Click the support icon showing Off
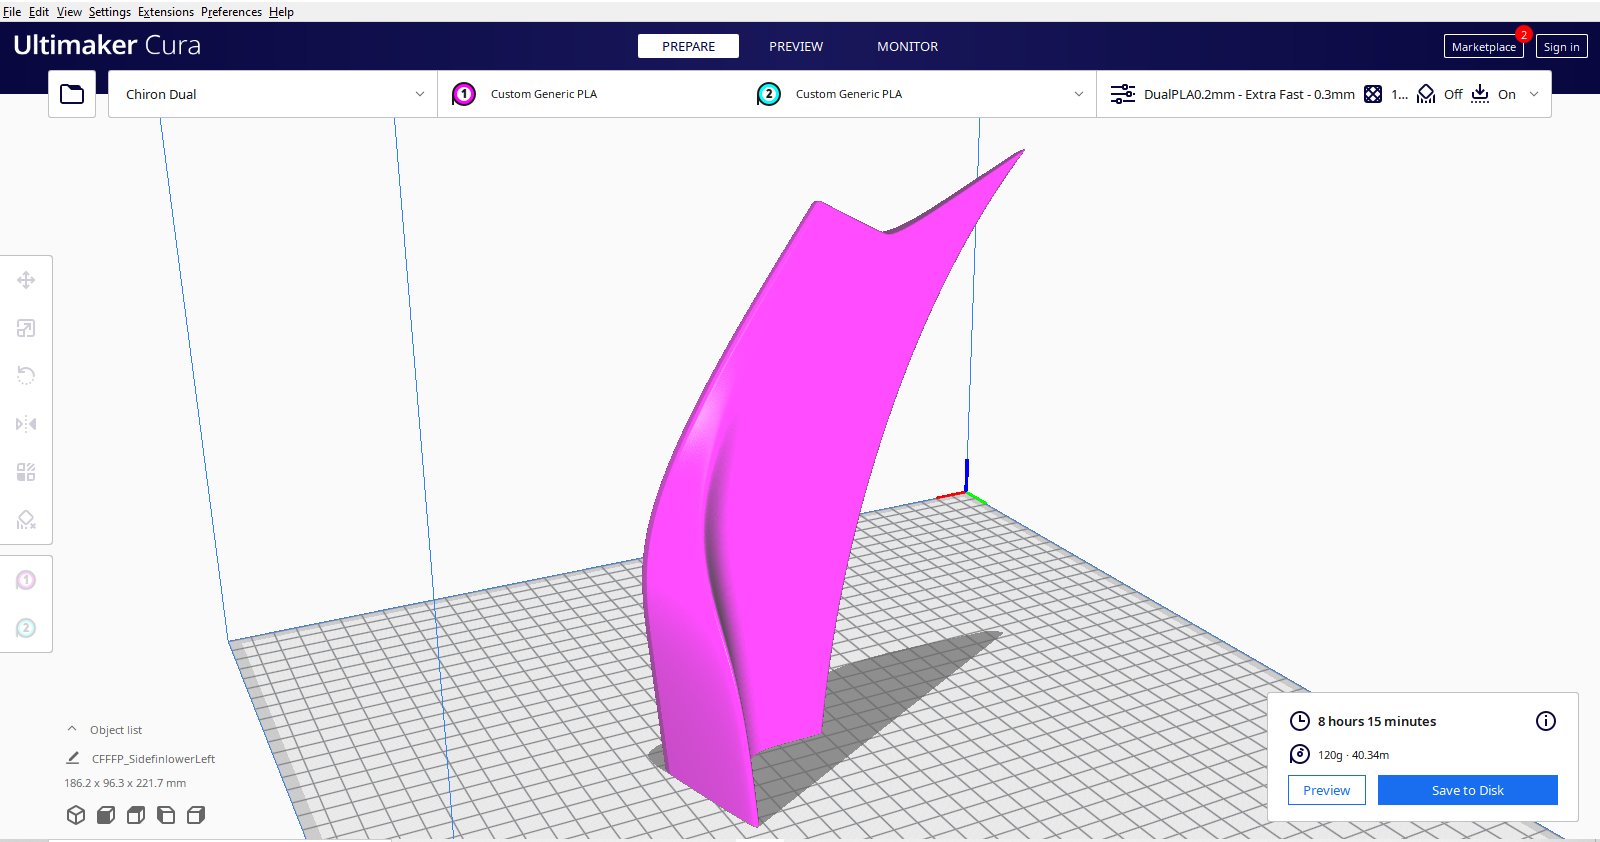 pyautogui.click(x=1426, y=94)
